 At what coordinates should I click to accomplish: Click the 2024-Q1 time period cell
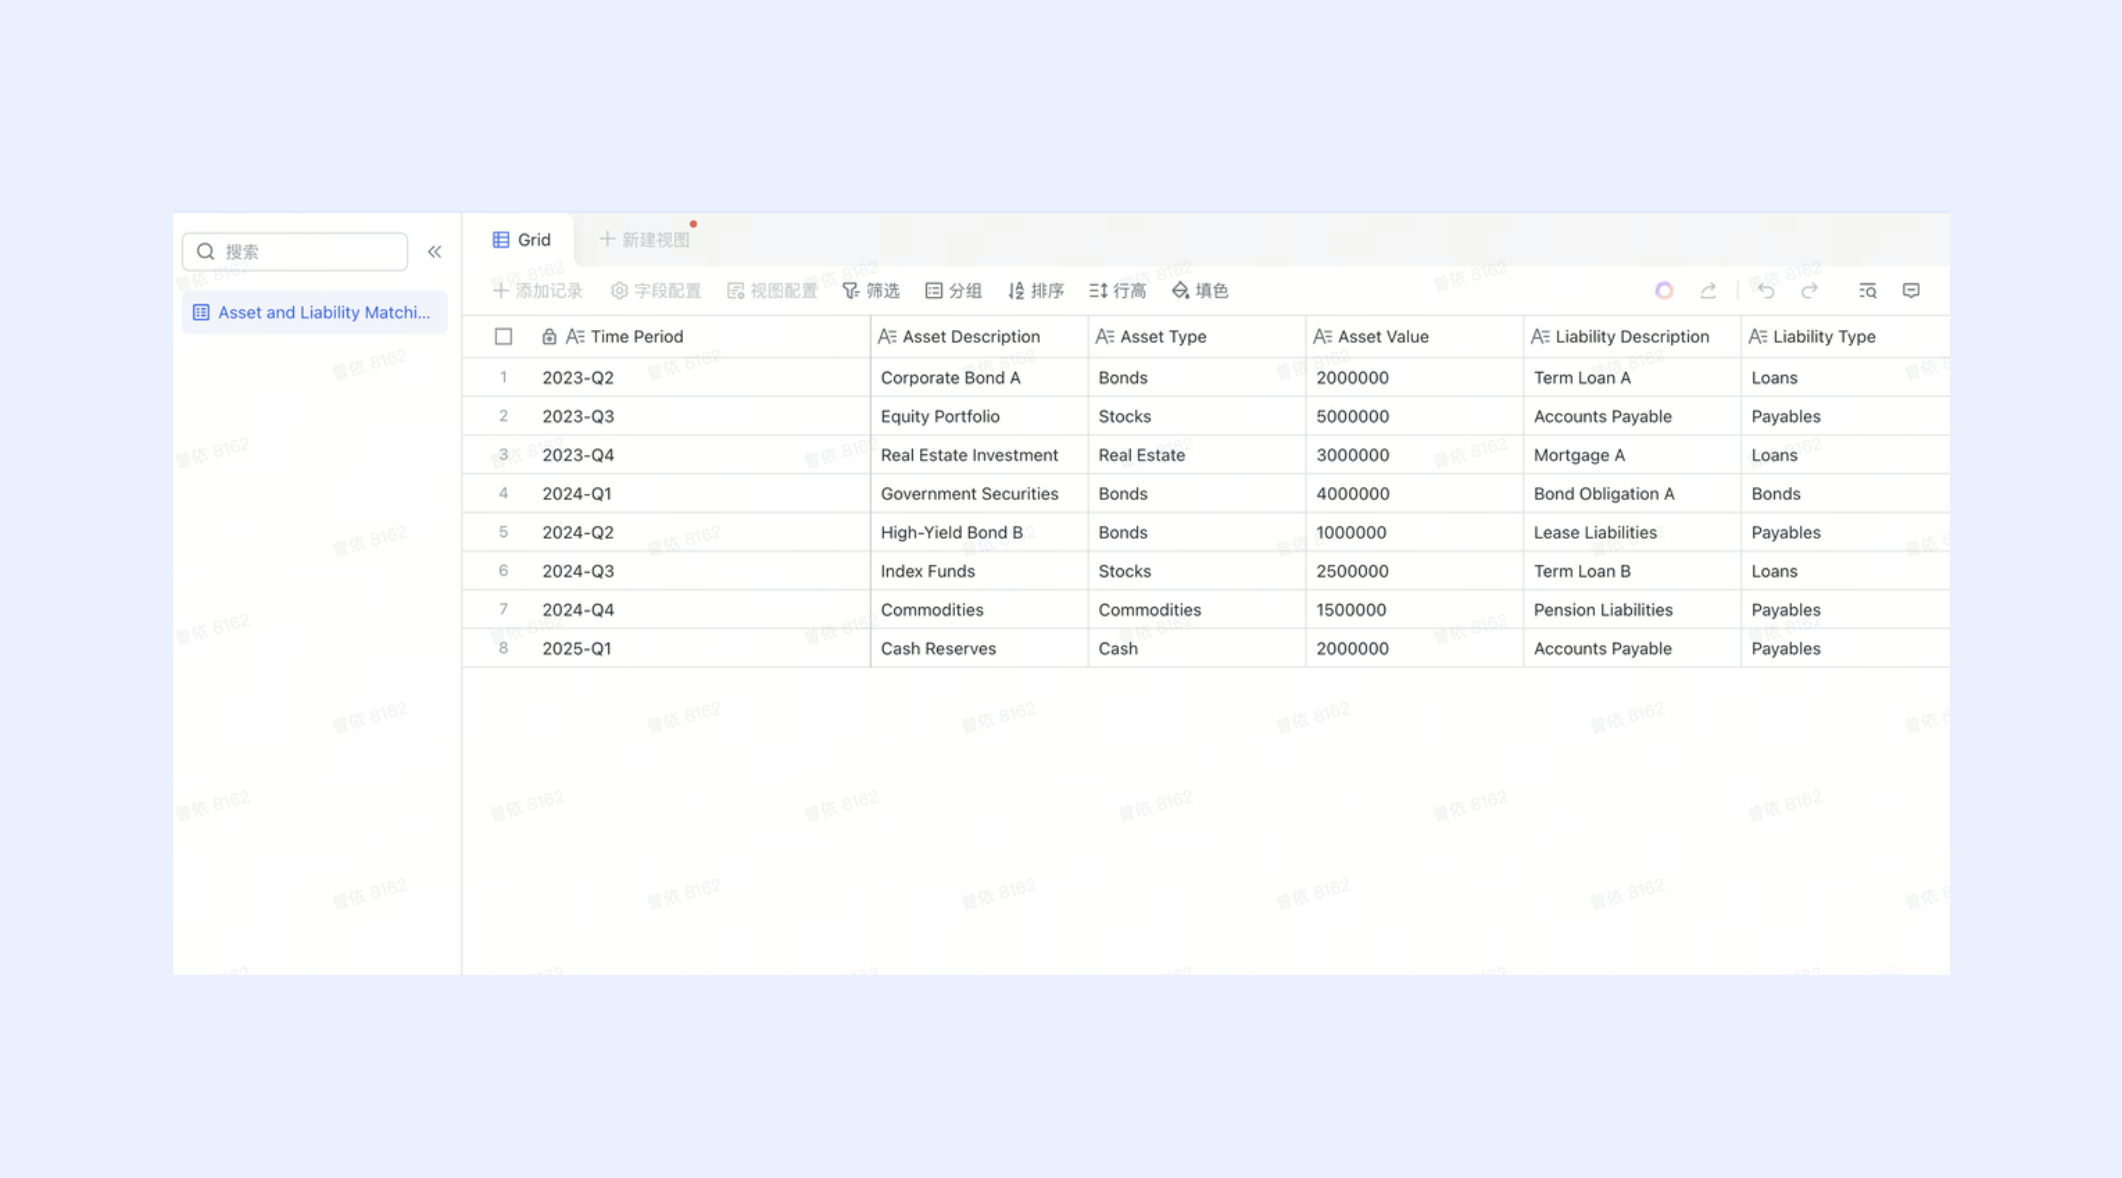point(700,494)
